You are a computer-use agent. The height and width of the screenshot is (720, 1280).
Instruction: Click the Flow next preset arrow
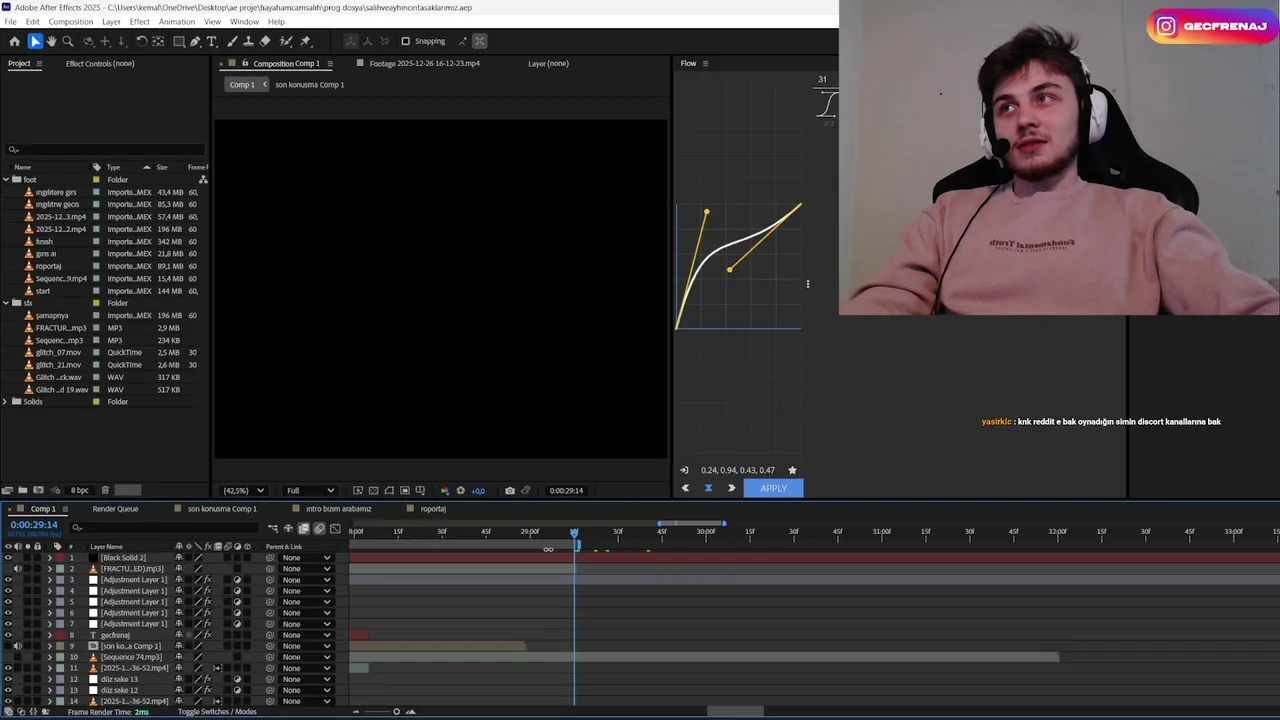(x=731, y=488)
